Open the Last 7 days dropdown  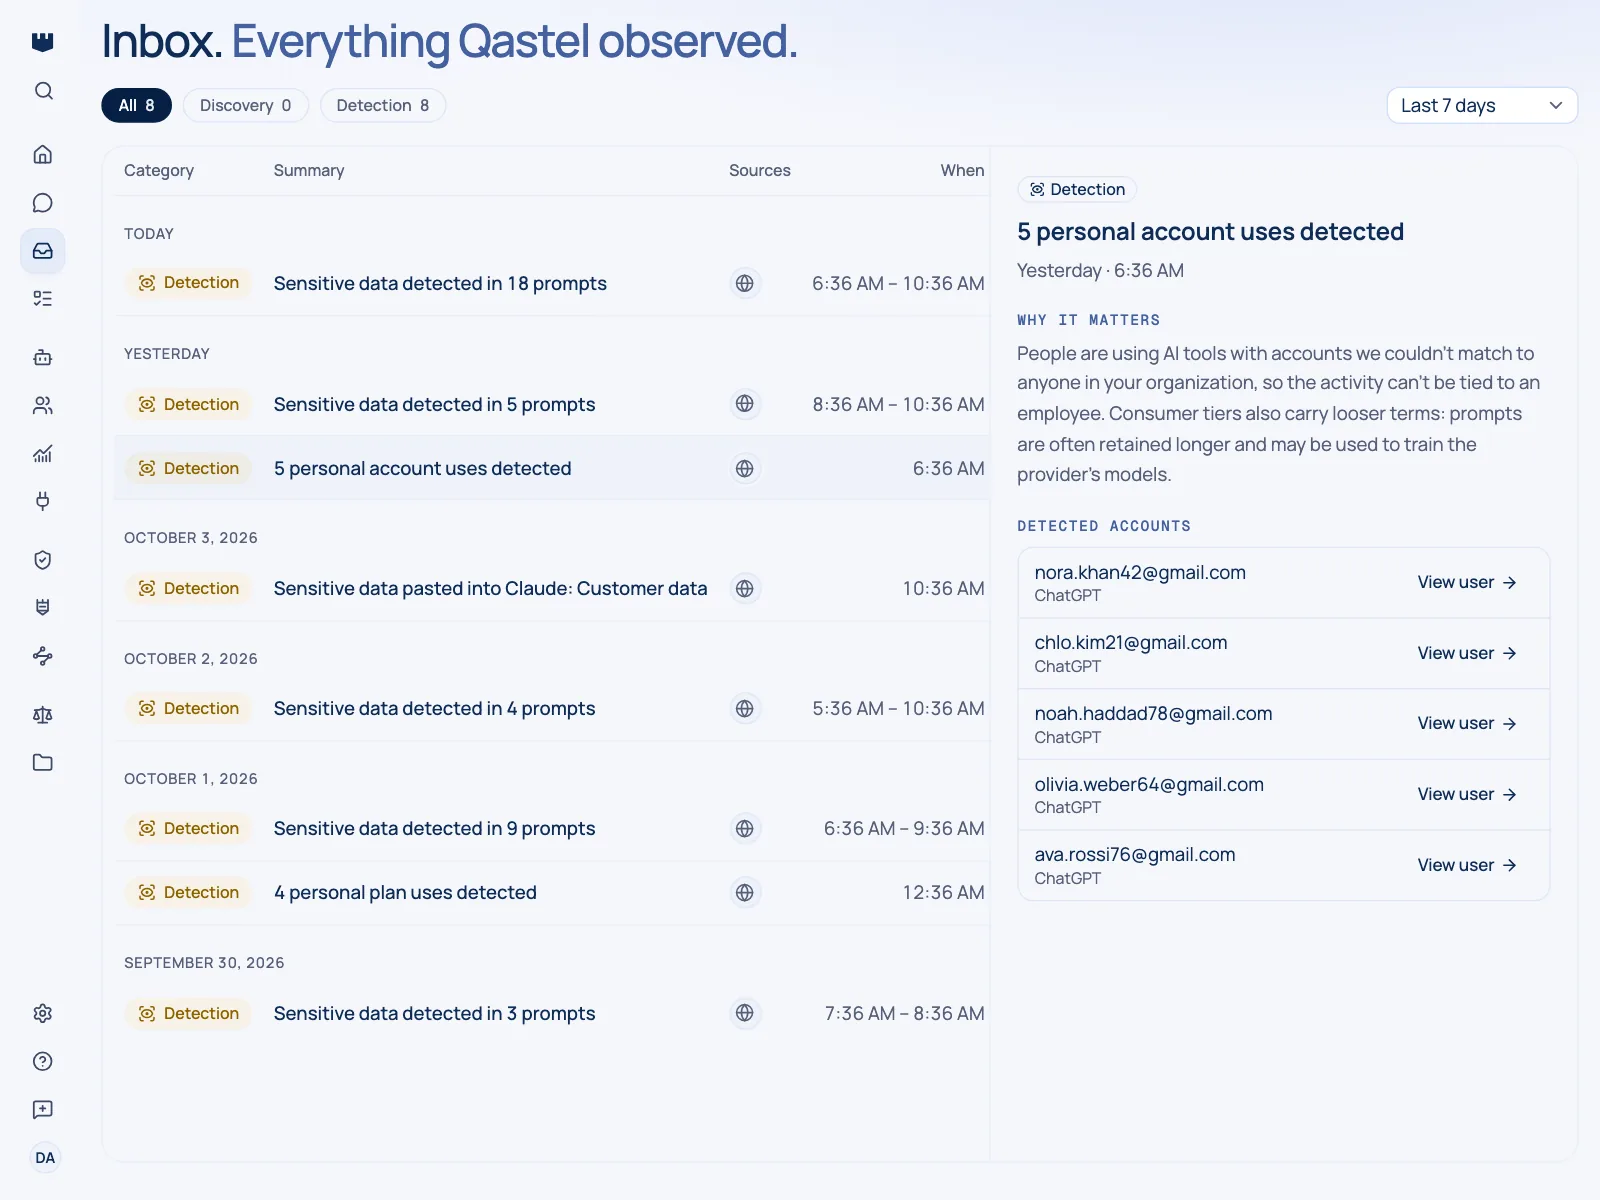point(1482,106)
